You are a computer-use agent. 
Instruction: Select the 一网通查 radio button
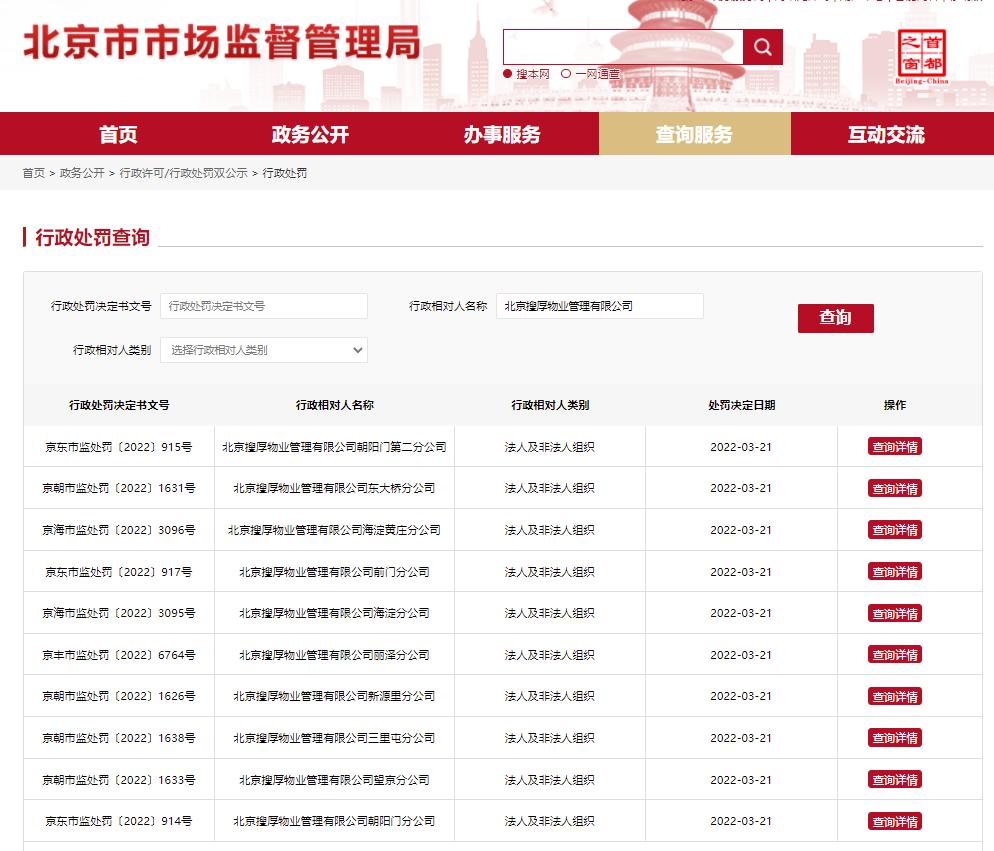pos(567,72)
